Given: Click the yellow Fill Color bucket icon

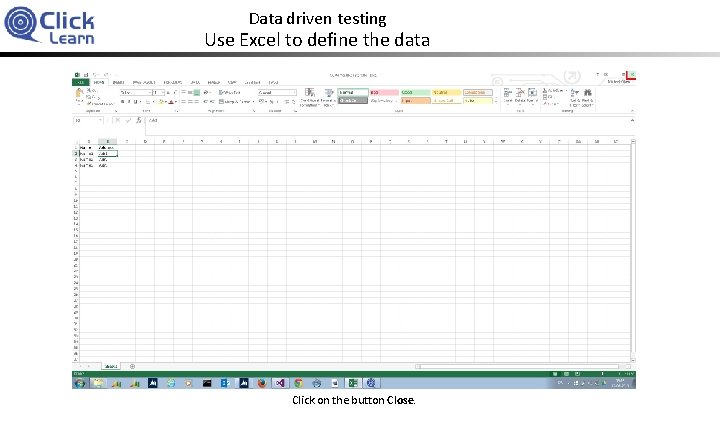Looking at the screenshot, I should [x=162, y=101].
